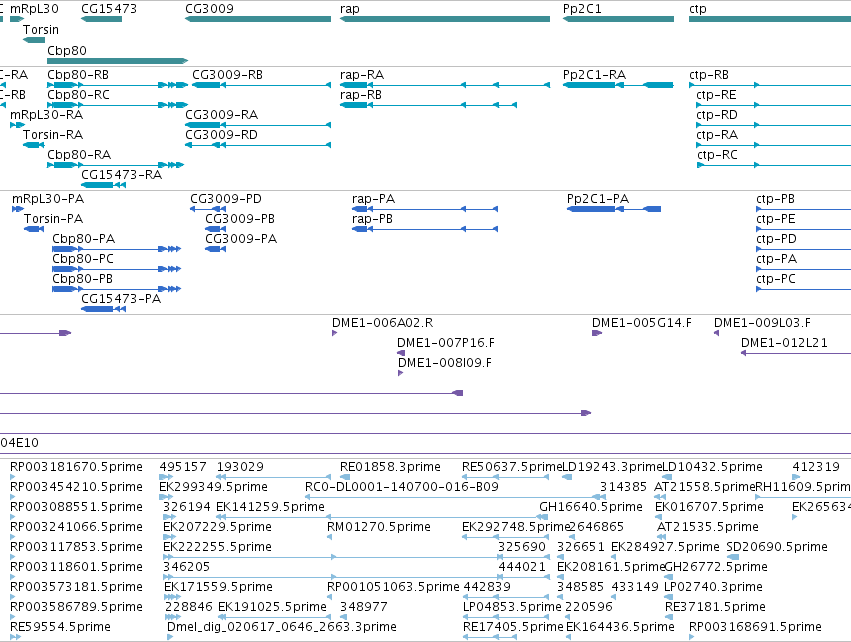Click transcript ctp-RD

pos(773,125)
